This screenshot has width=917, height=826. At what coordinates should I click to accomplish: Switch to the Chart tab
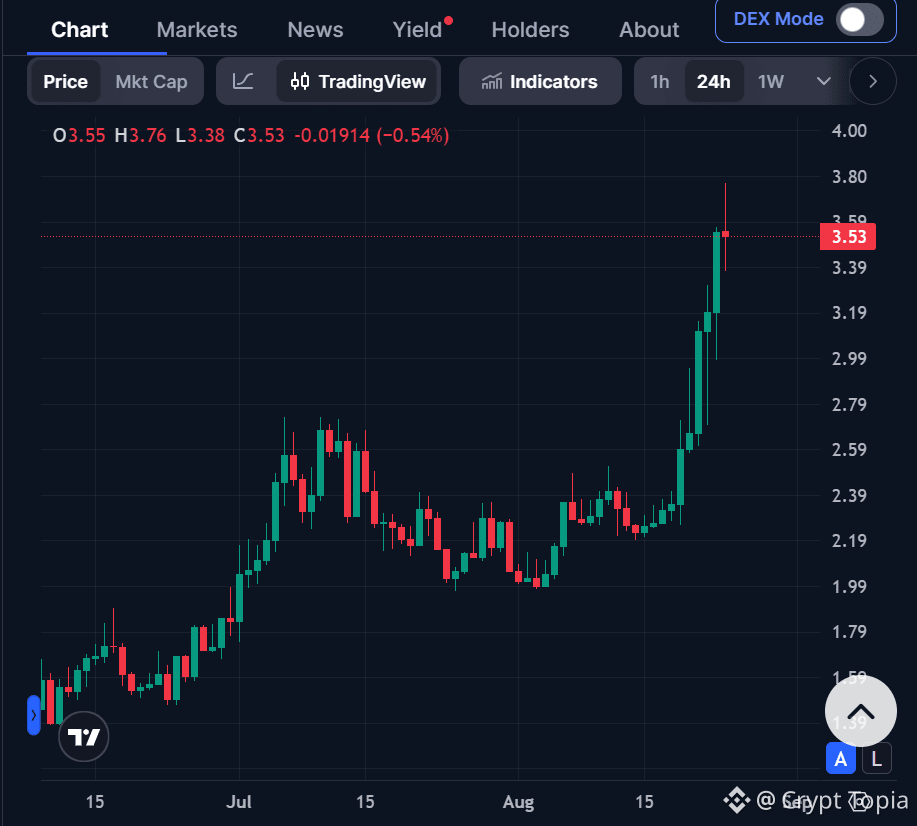pyautogui.click(x=80, y=30)
